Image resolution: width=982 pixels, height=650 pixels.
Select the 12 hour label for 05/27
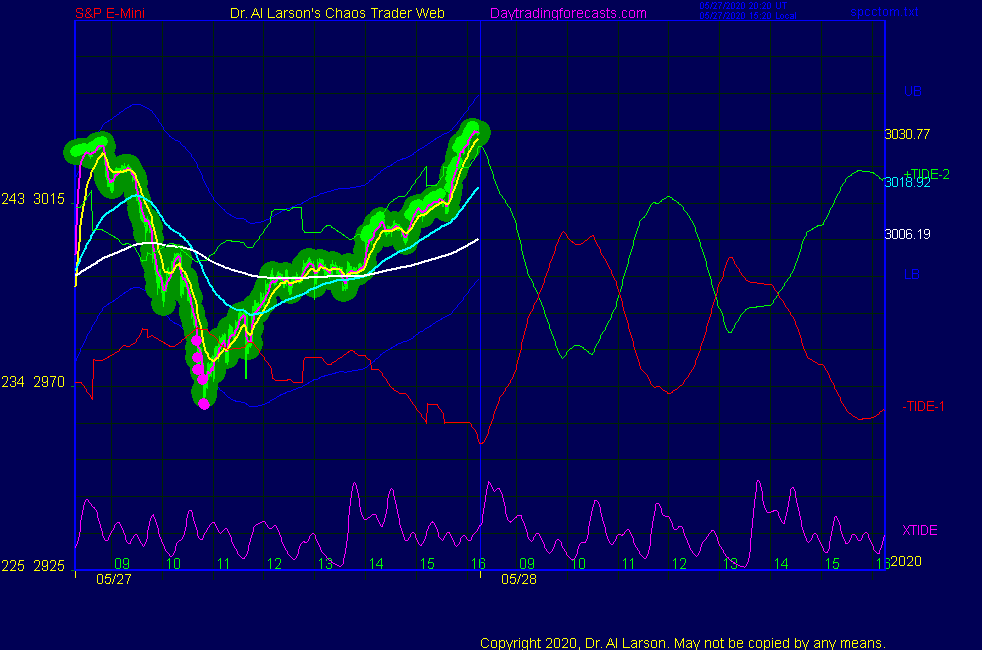click(x=274, y=564)
